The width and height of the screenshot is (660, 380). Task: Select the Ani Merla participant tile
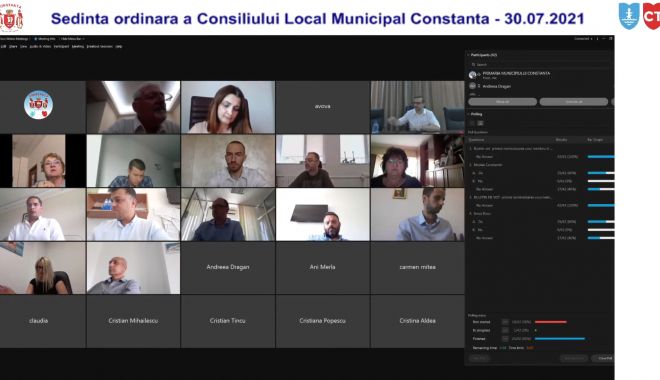tap(322, 268)
